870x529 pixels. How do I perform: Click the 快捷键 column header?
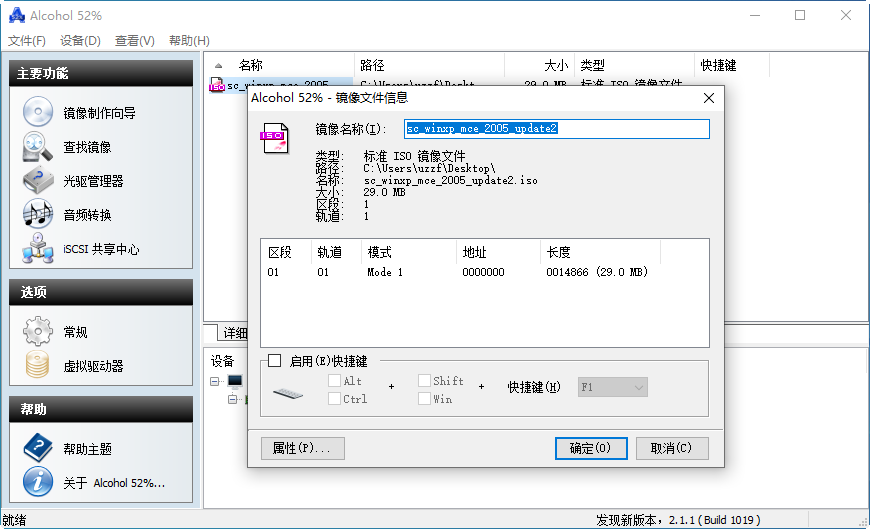[732, 66]
